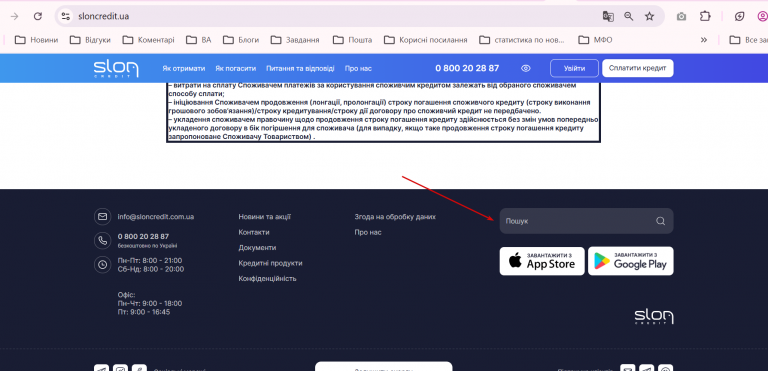Open the all bookmarks folder at right

[x=748, y=40]
